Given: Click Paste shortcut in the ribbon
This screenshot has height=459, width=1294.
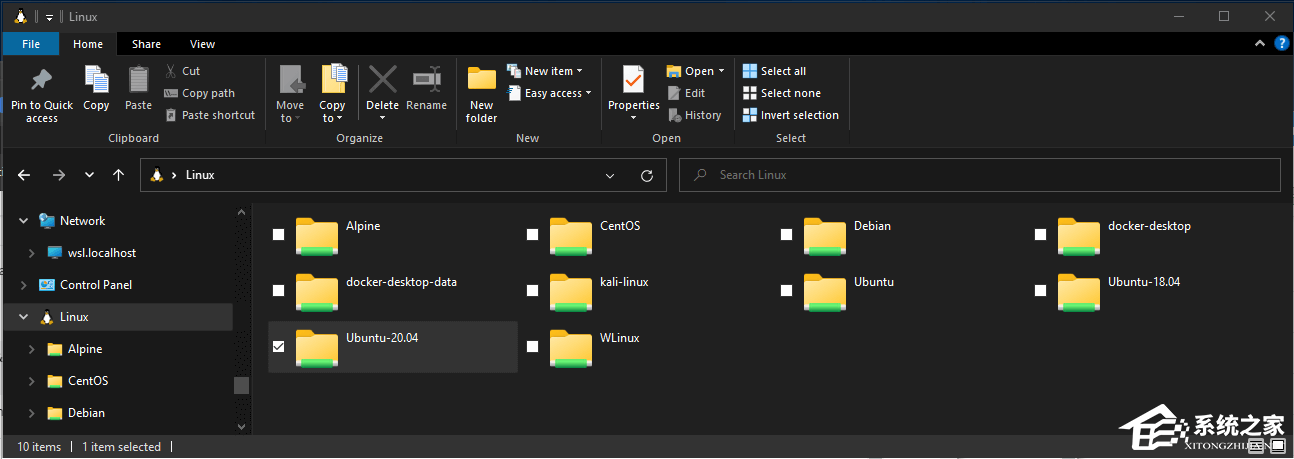Looking at the screenshot, I should 209,115.
